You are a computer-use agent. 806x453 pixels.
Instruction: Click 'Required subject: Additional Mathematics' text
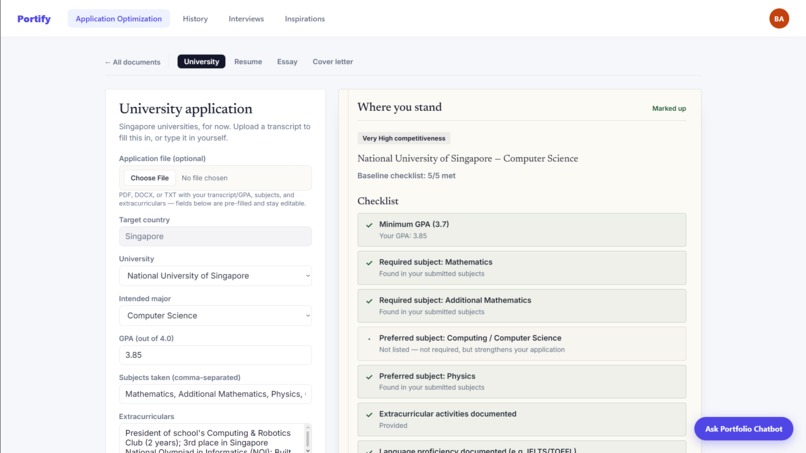point(455,300)
